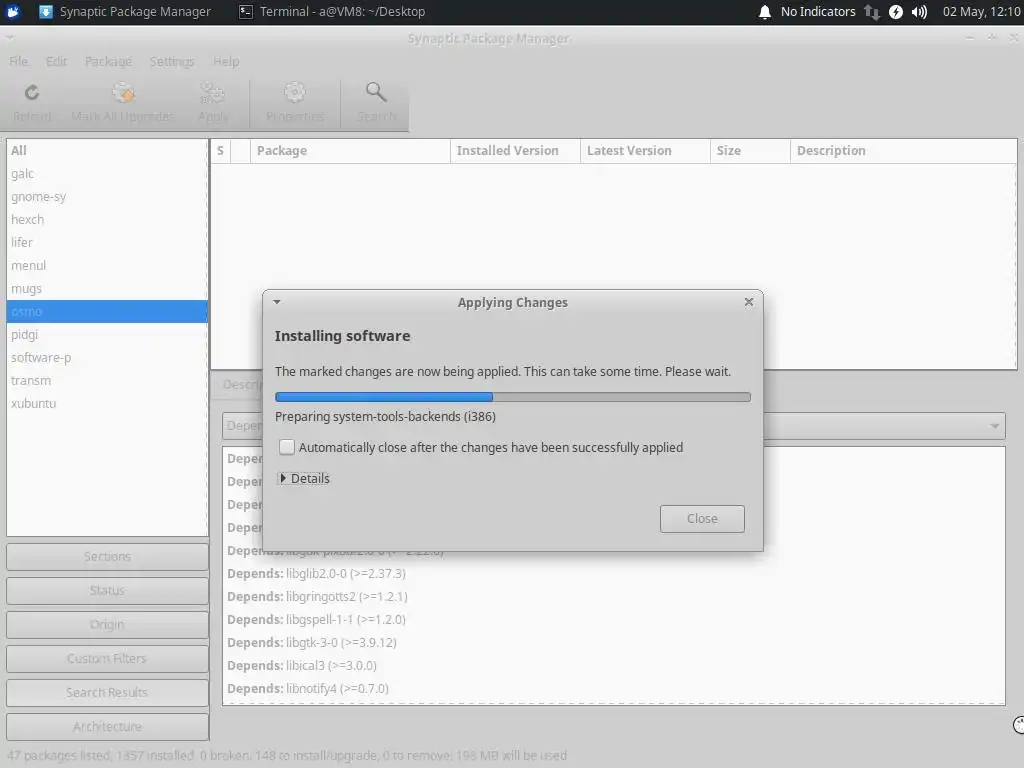Click the volume speaker icon
This screenshot has height=768, width=1024.
click(920, 12)
